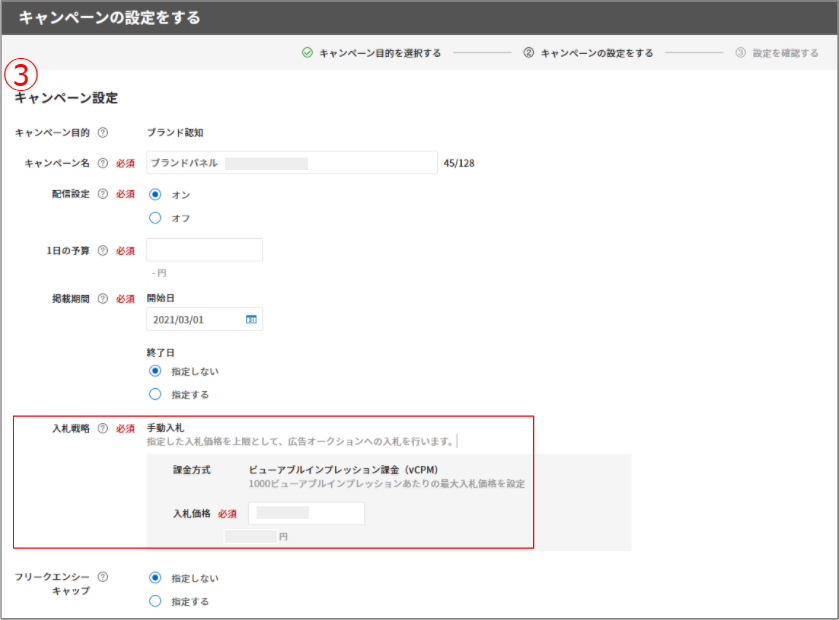Image resolution: width=839 pixels, height=620 pixels.
Task: Open help icon beside キャンペーン目的
Action: (x=103, y=132)
